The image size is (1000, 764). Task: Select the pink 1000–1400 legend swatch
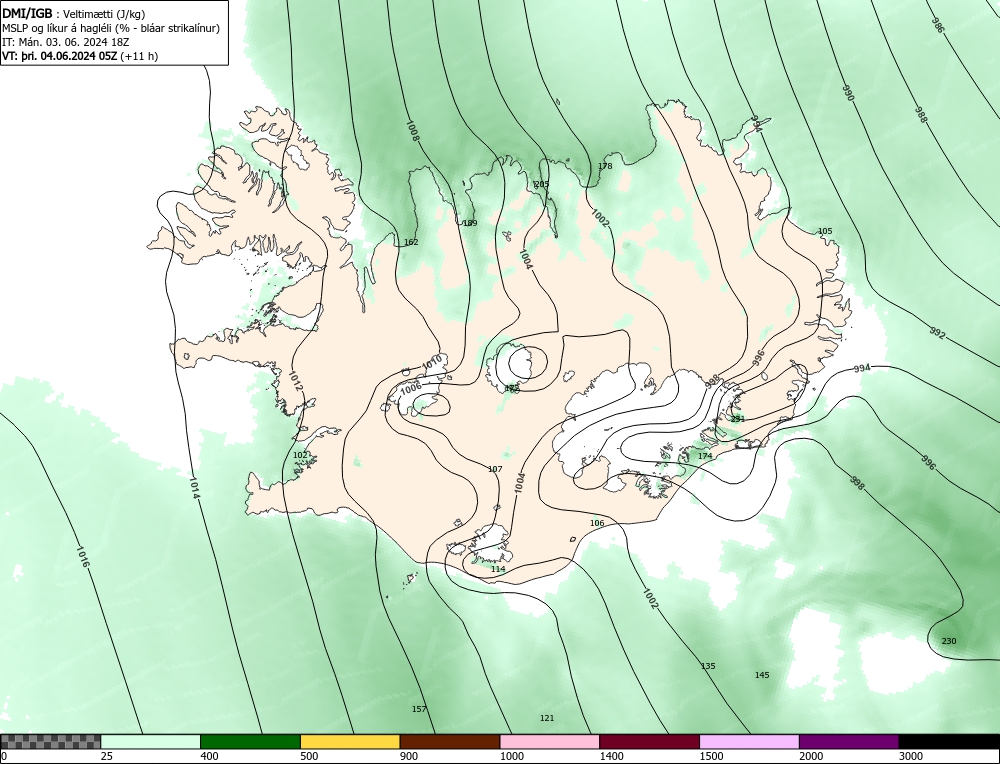pyautogui.click(x=550, y=742)
